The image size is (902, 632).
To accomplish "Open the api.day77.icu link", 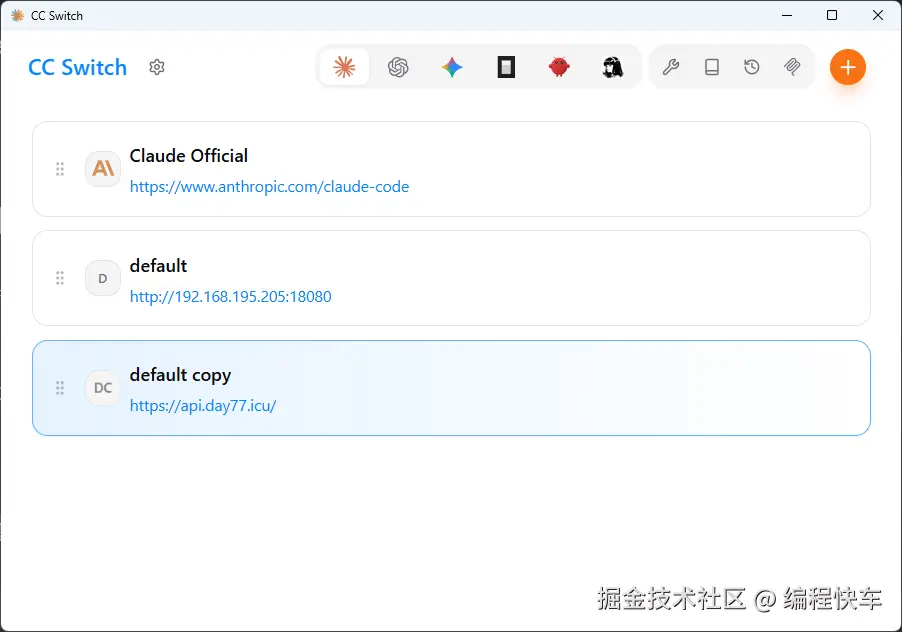I will [x=203, y=405].
